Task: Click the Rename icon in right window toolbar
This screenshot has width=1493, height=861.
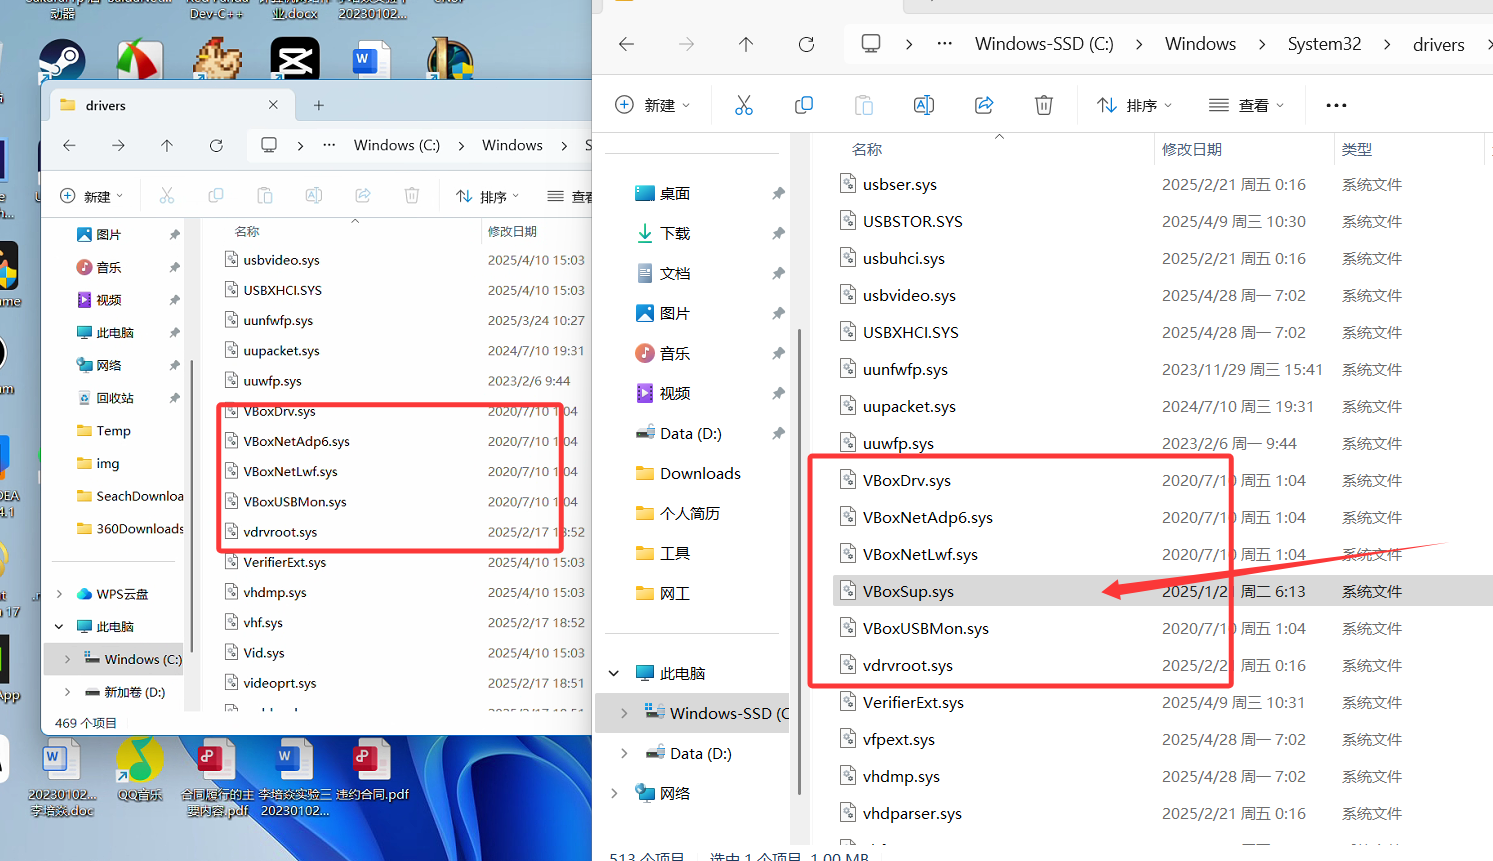Action: point(924,105)
